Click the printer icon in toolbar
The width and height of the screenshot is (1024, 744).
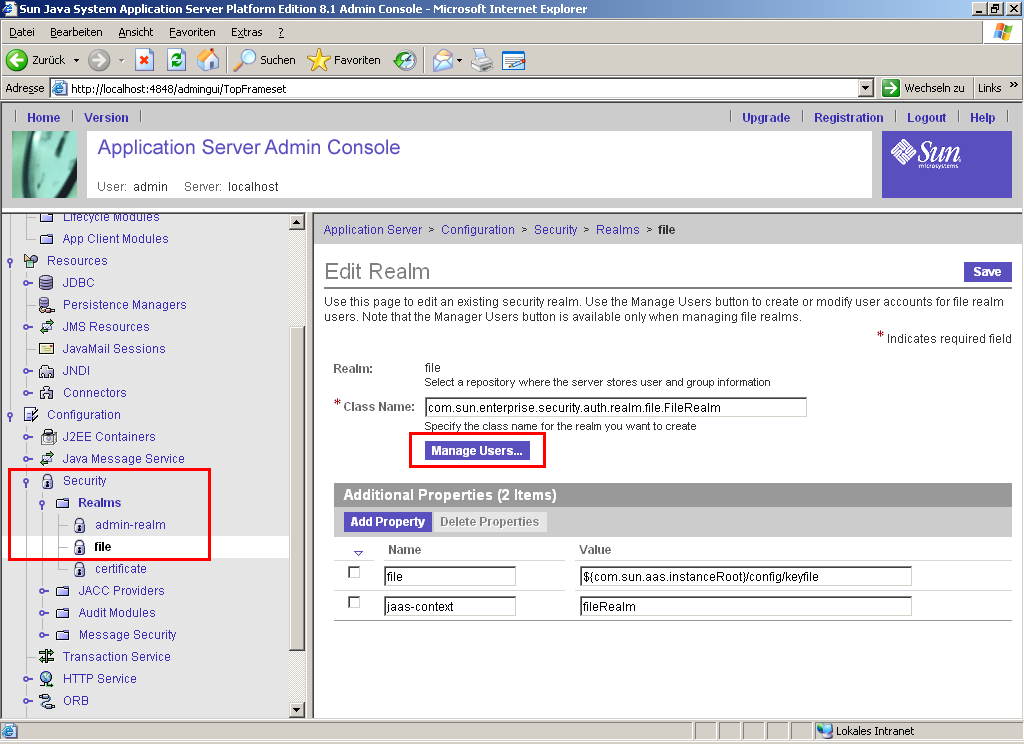coord(482,61)
